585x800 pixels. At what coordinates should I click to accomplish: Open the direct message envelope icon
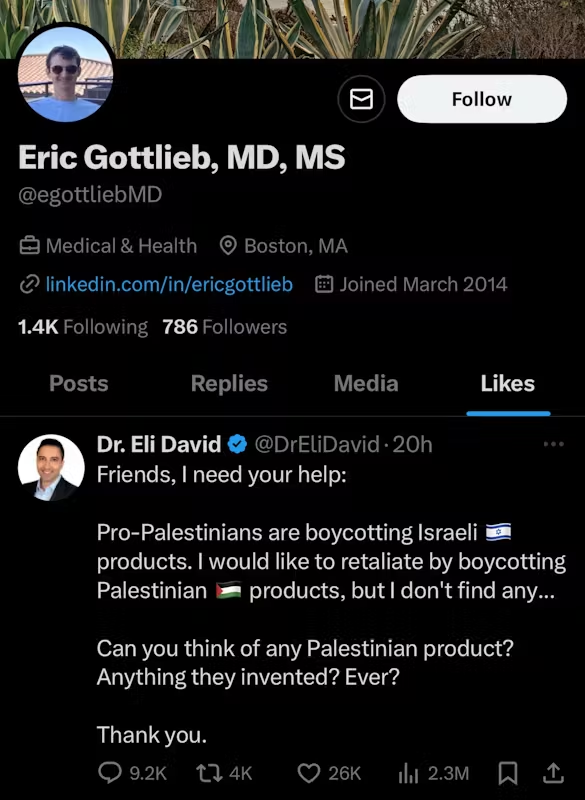362,99
